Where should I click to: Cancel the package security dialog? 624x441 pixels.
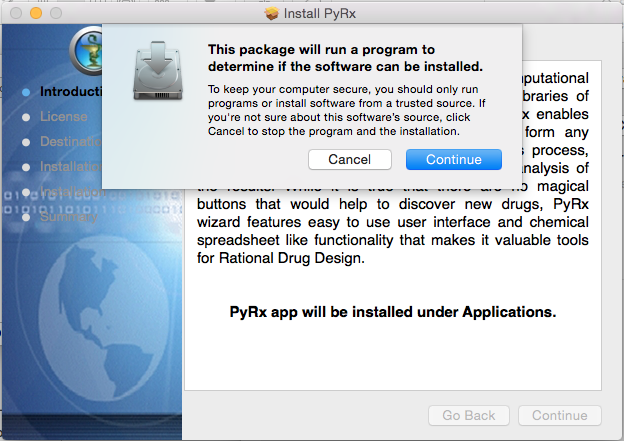(x=350, y=160)
